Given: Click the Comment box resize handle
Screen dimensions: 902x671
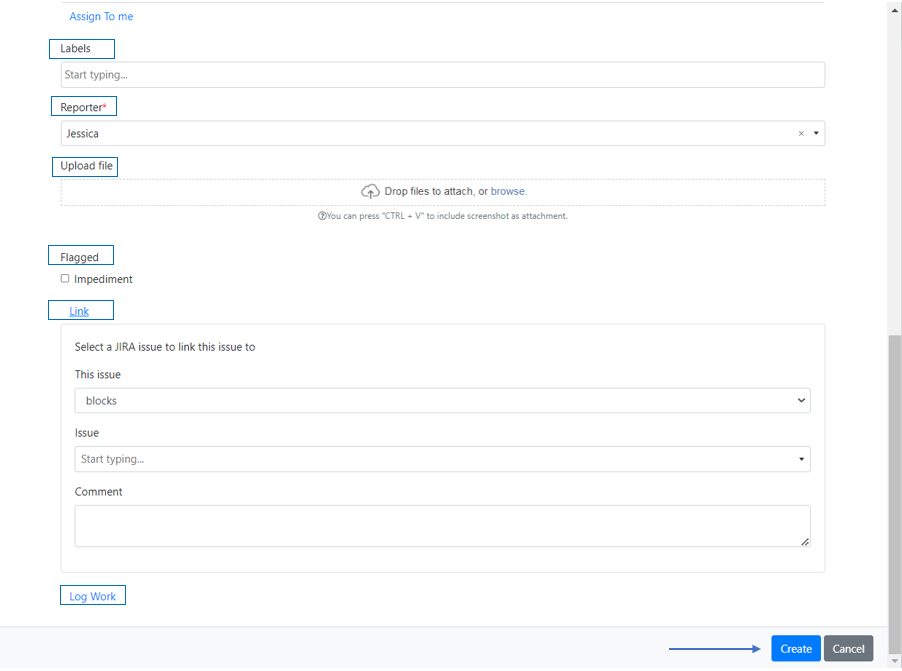Looking at the screenshot, I should pyautogui.click(x=805, y=541).
